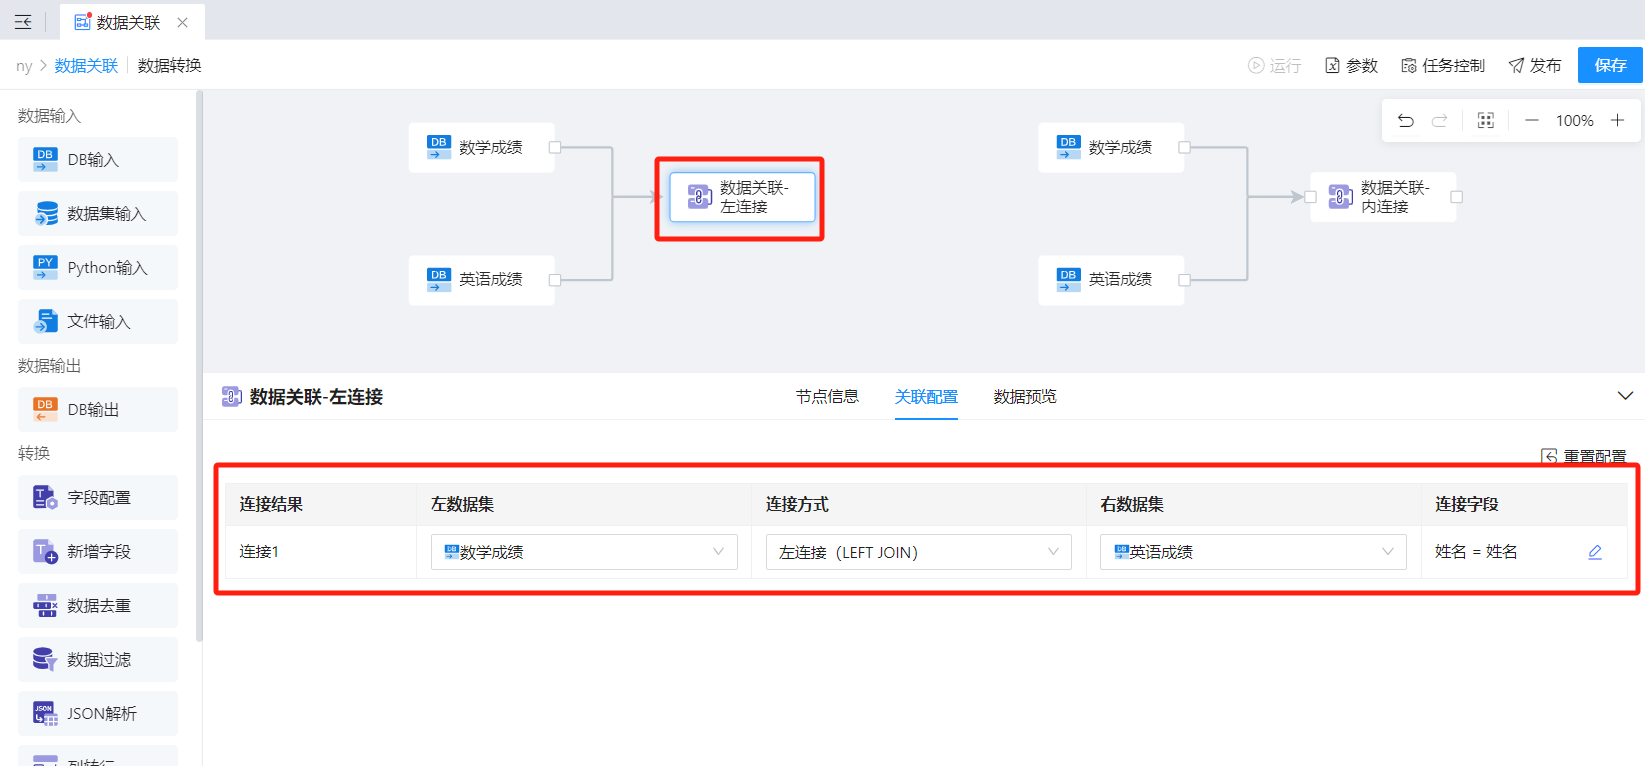Open the 连接方式 LEFT JOIN dropdown
The width and height of the screenshot is (1645, 766).
tap(918, 552)
